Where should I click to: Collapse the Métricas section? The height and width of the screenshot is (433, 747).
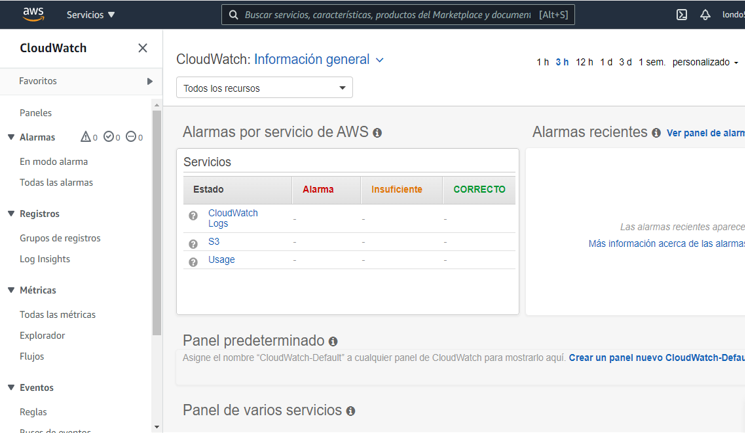coord(11,290)
